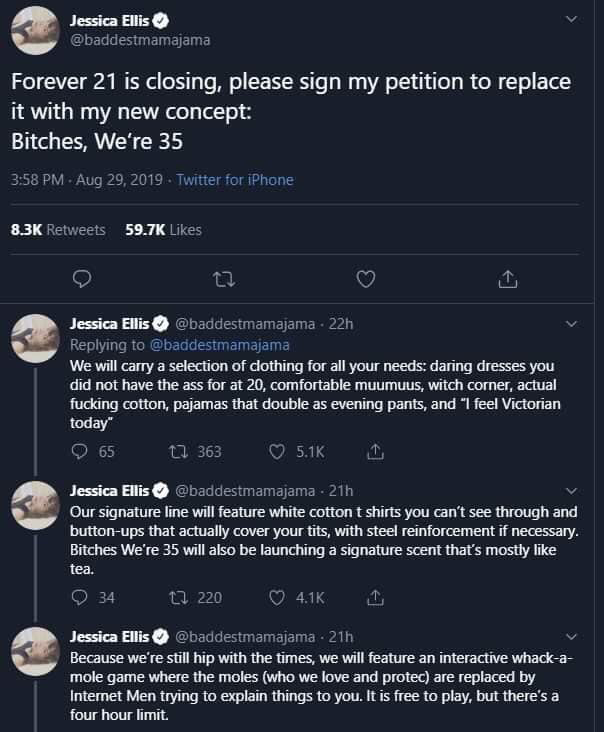Share the main Forever 21 tweet
The width and height of the screenshot is (604, 732).
click(x=507, y=279)
